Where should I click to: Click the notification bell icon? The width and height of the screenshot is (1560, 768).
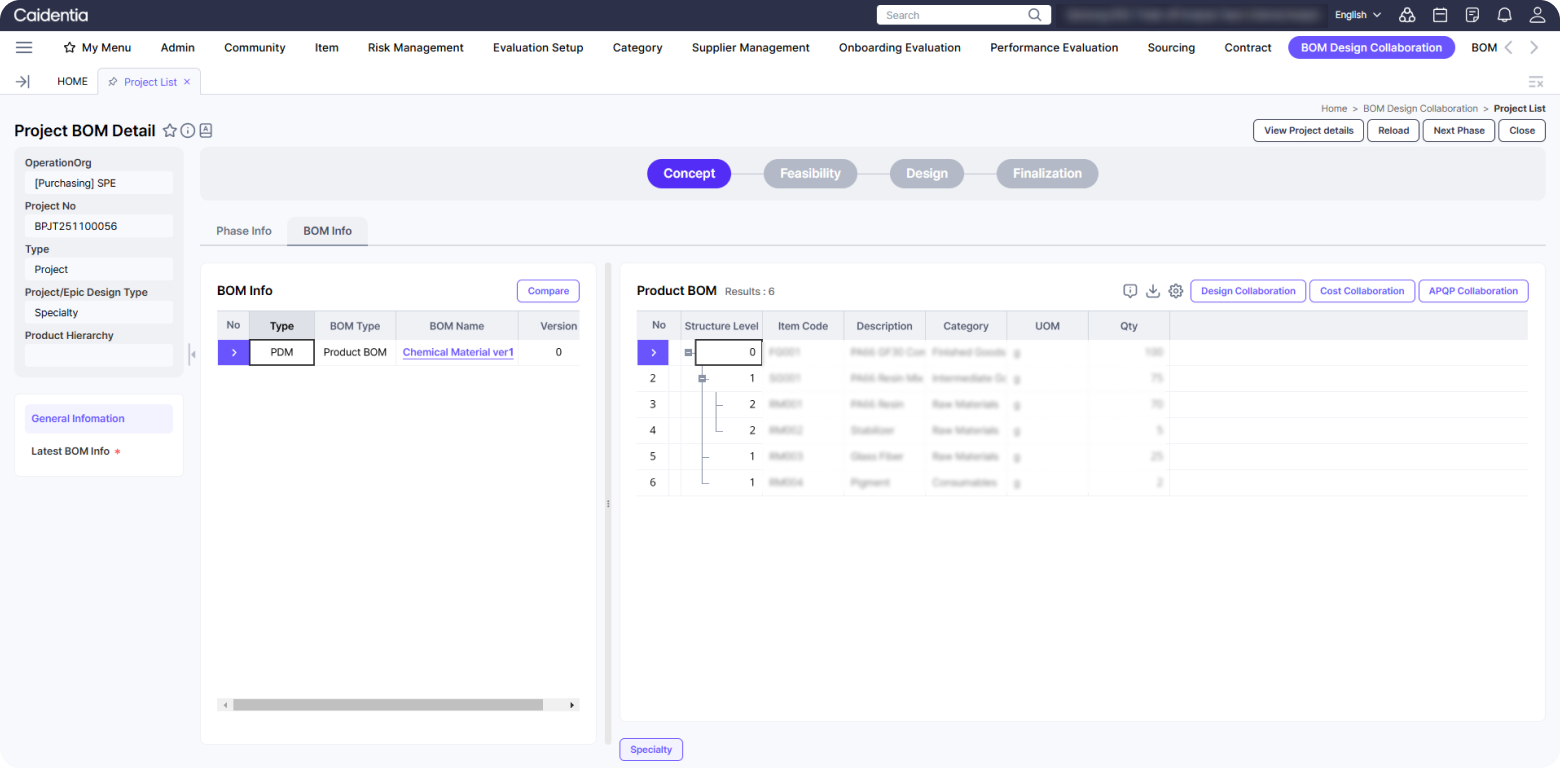pyautogui.click(x=1504, y=15)
